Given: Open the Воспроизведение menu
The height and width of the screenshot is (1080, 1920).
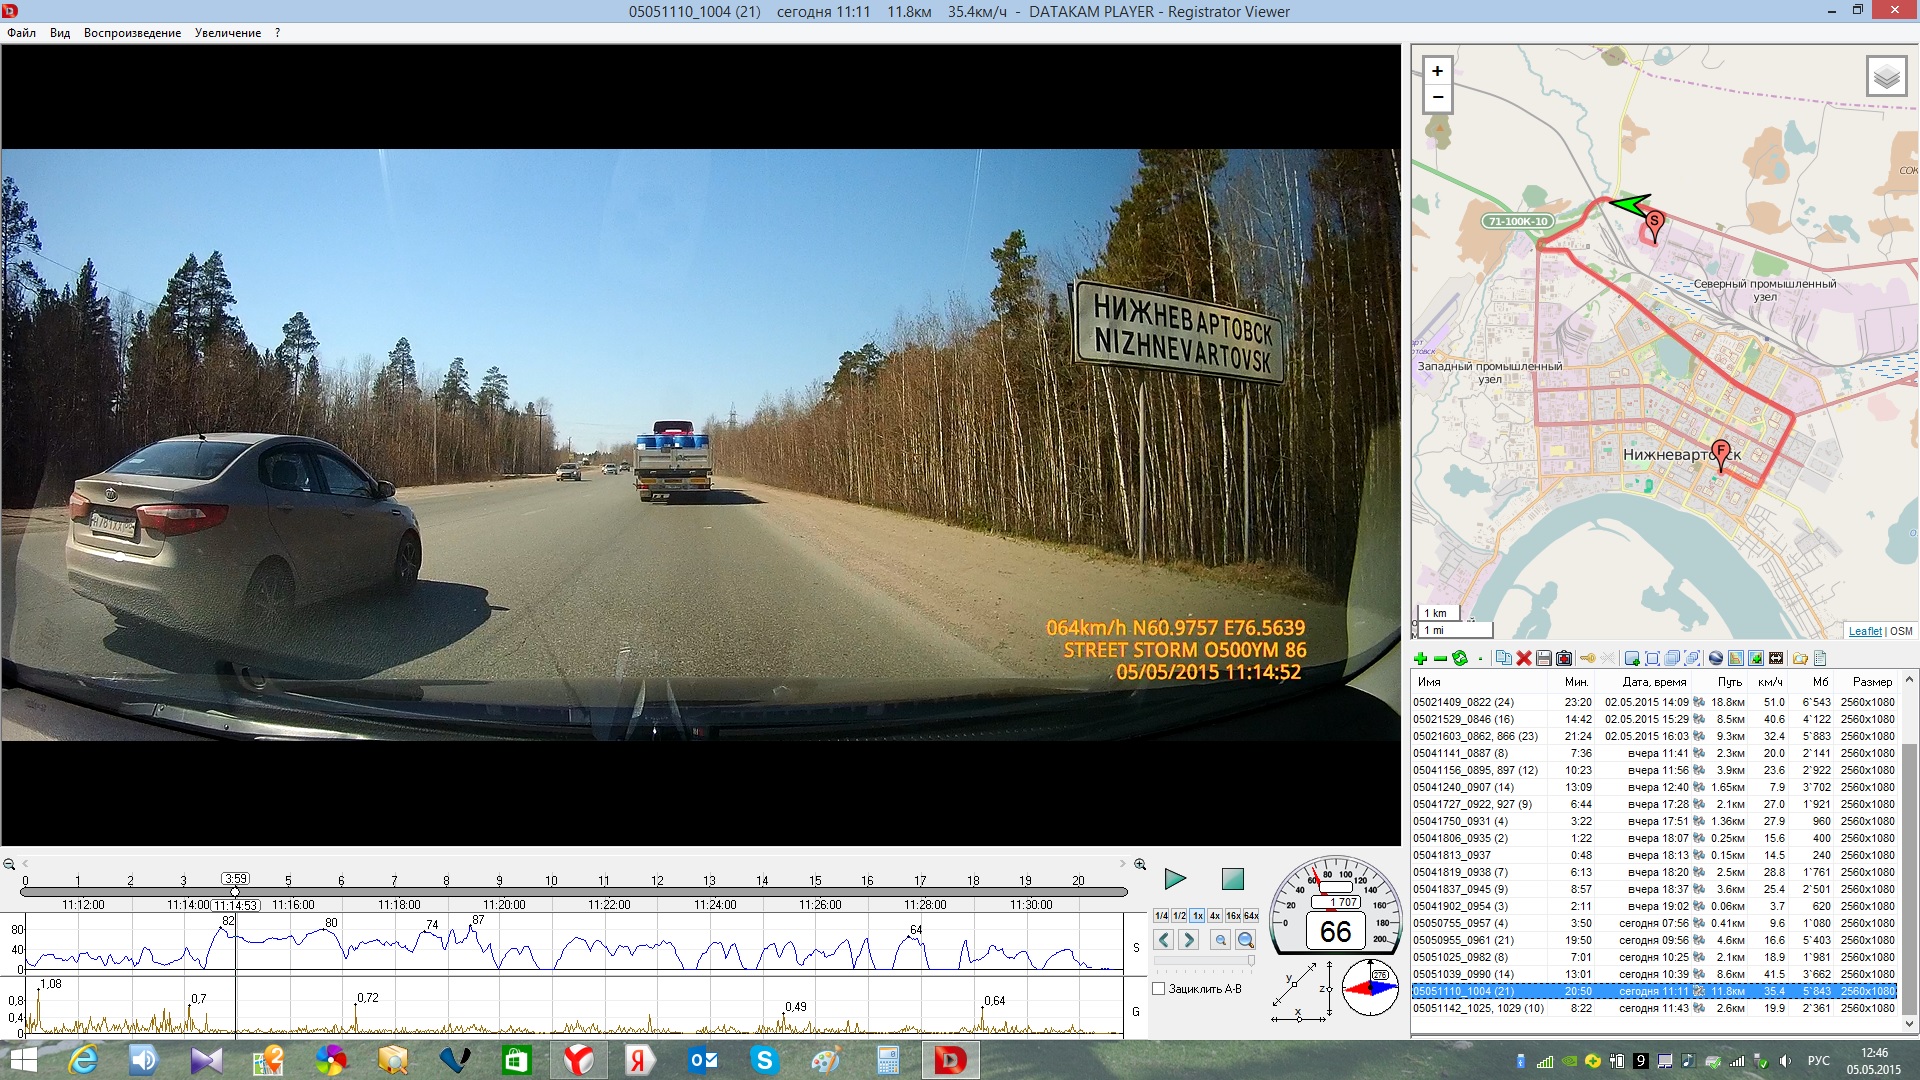Looking at the screenshot, I should tap(132, 33).
